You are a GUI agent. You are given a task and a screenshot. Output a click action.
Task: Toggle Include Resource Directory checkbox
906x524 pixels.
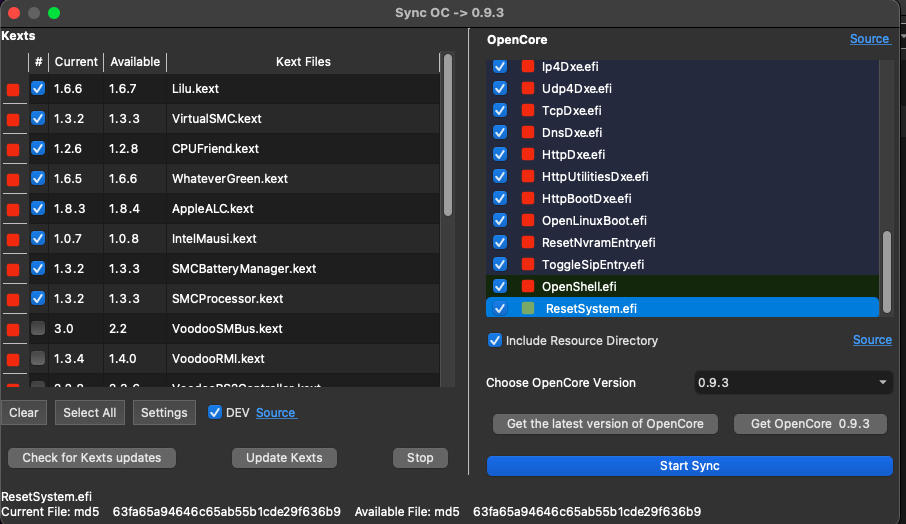495,340
